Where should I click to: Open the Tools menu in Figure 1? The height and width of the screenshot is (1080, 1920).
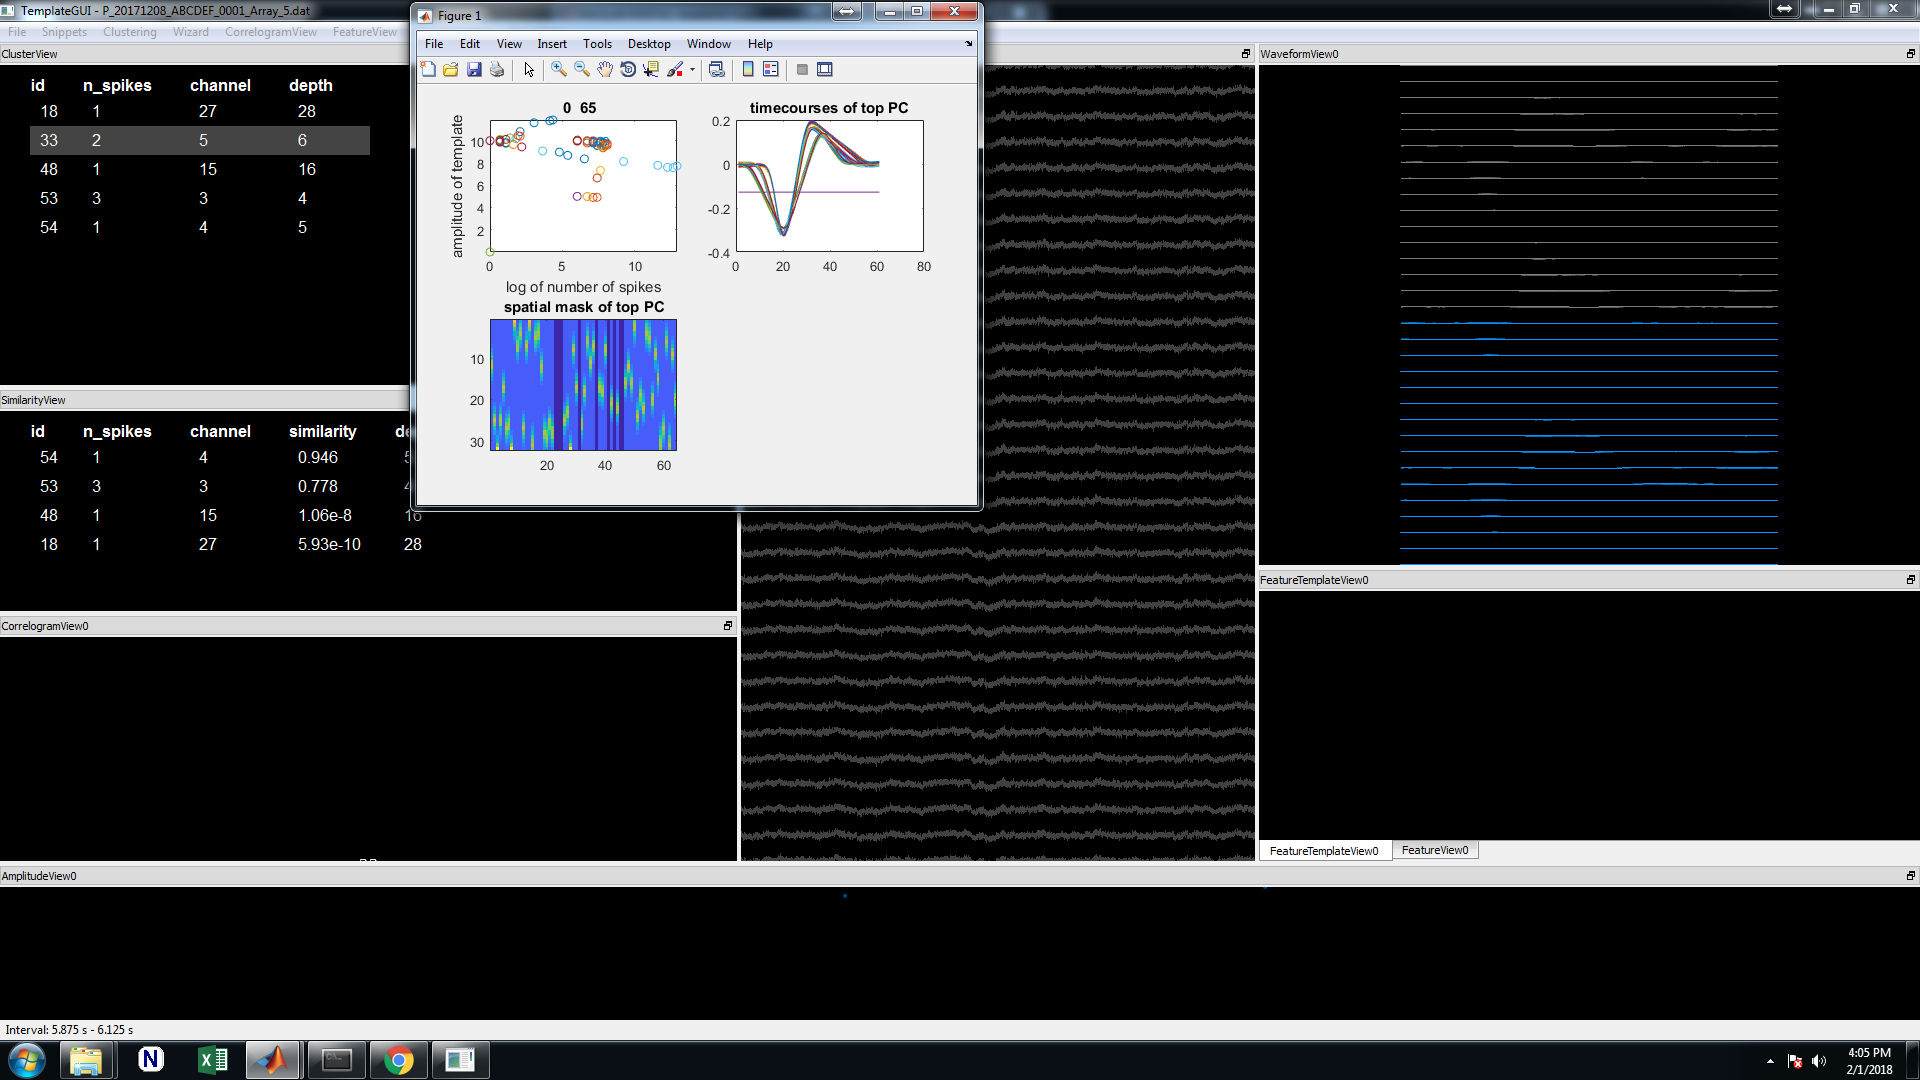pyautogui.click(x=597, y=44)
